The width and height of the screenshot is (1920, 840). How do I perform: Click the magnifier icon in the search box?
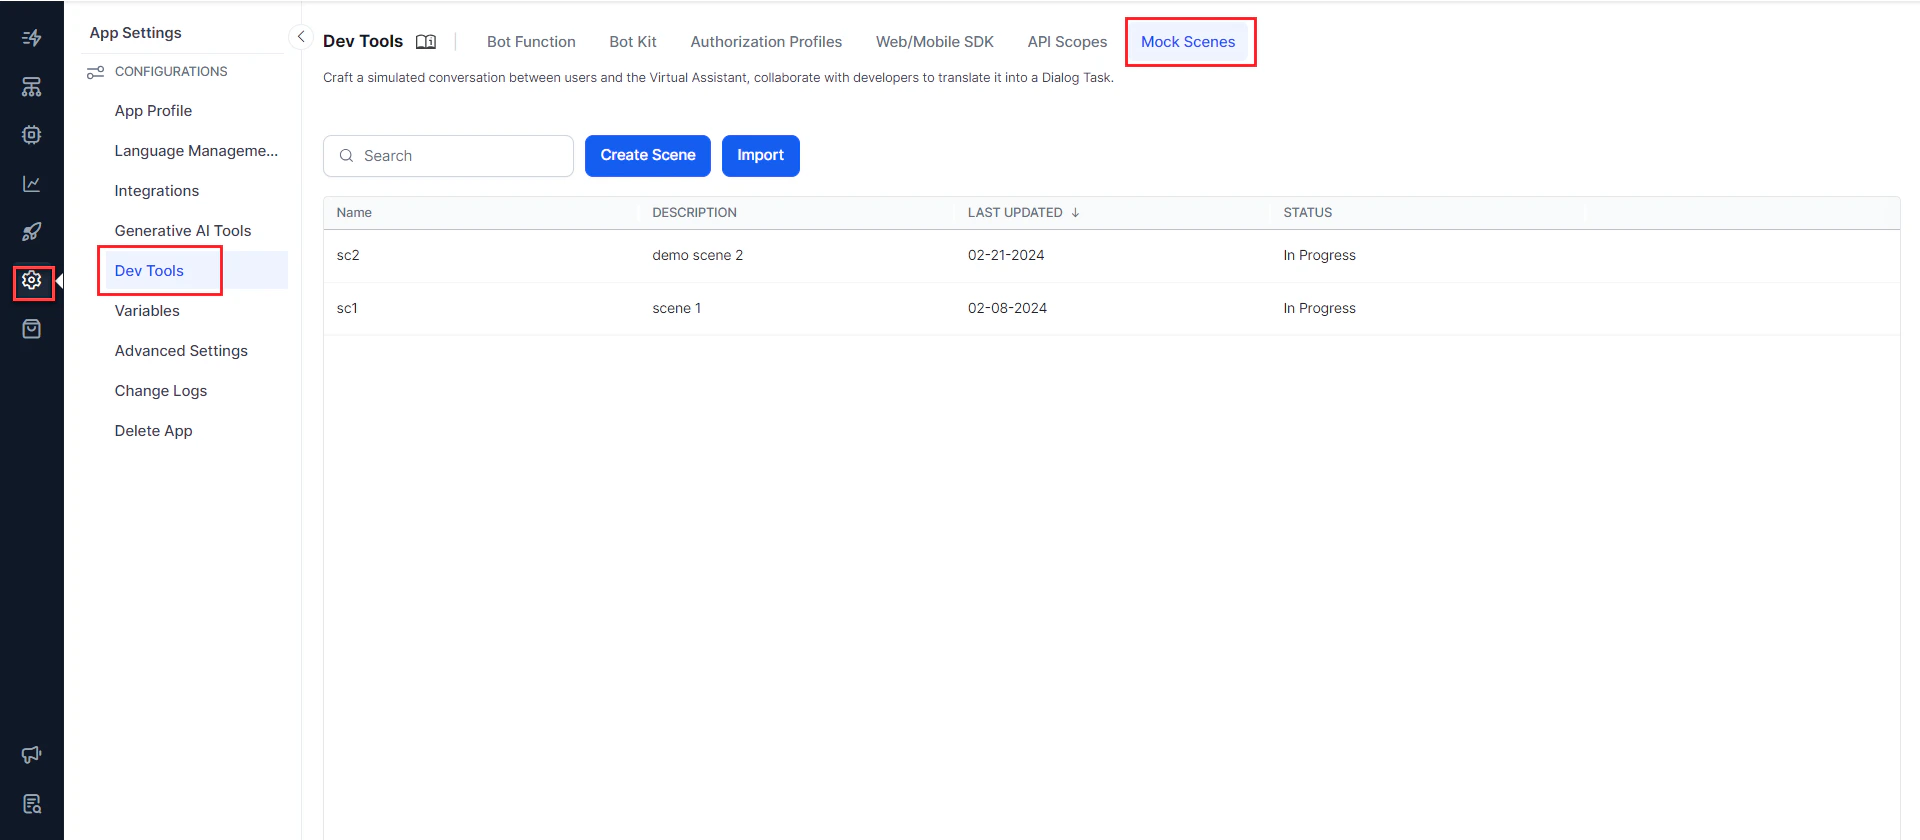point(346,156)
